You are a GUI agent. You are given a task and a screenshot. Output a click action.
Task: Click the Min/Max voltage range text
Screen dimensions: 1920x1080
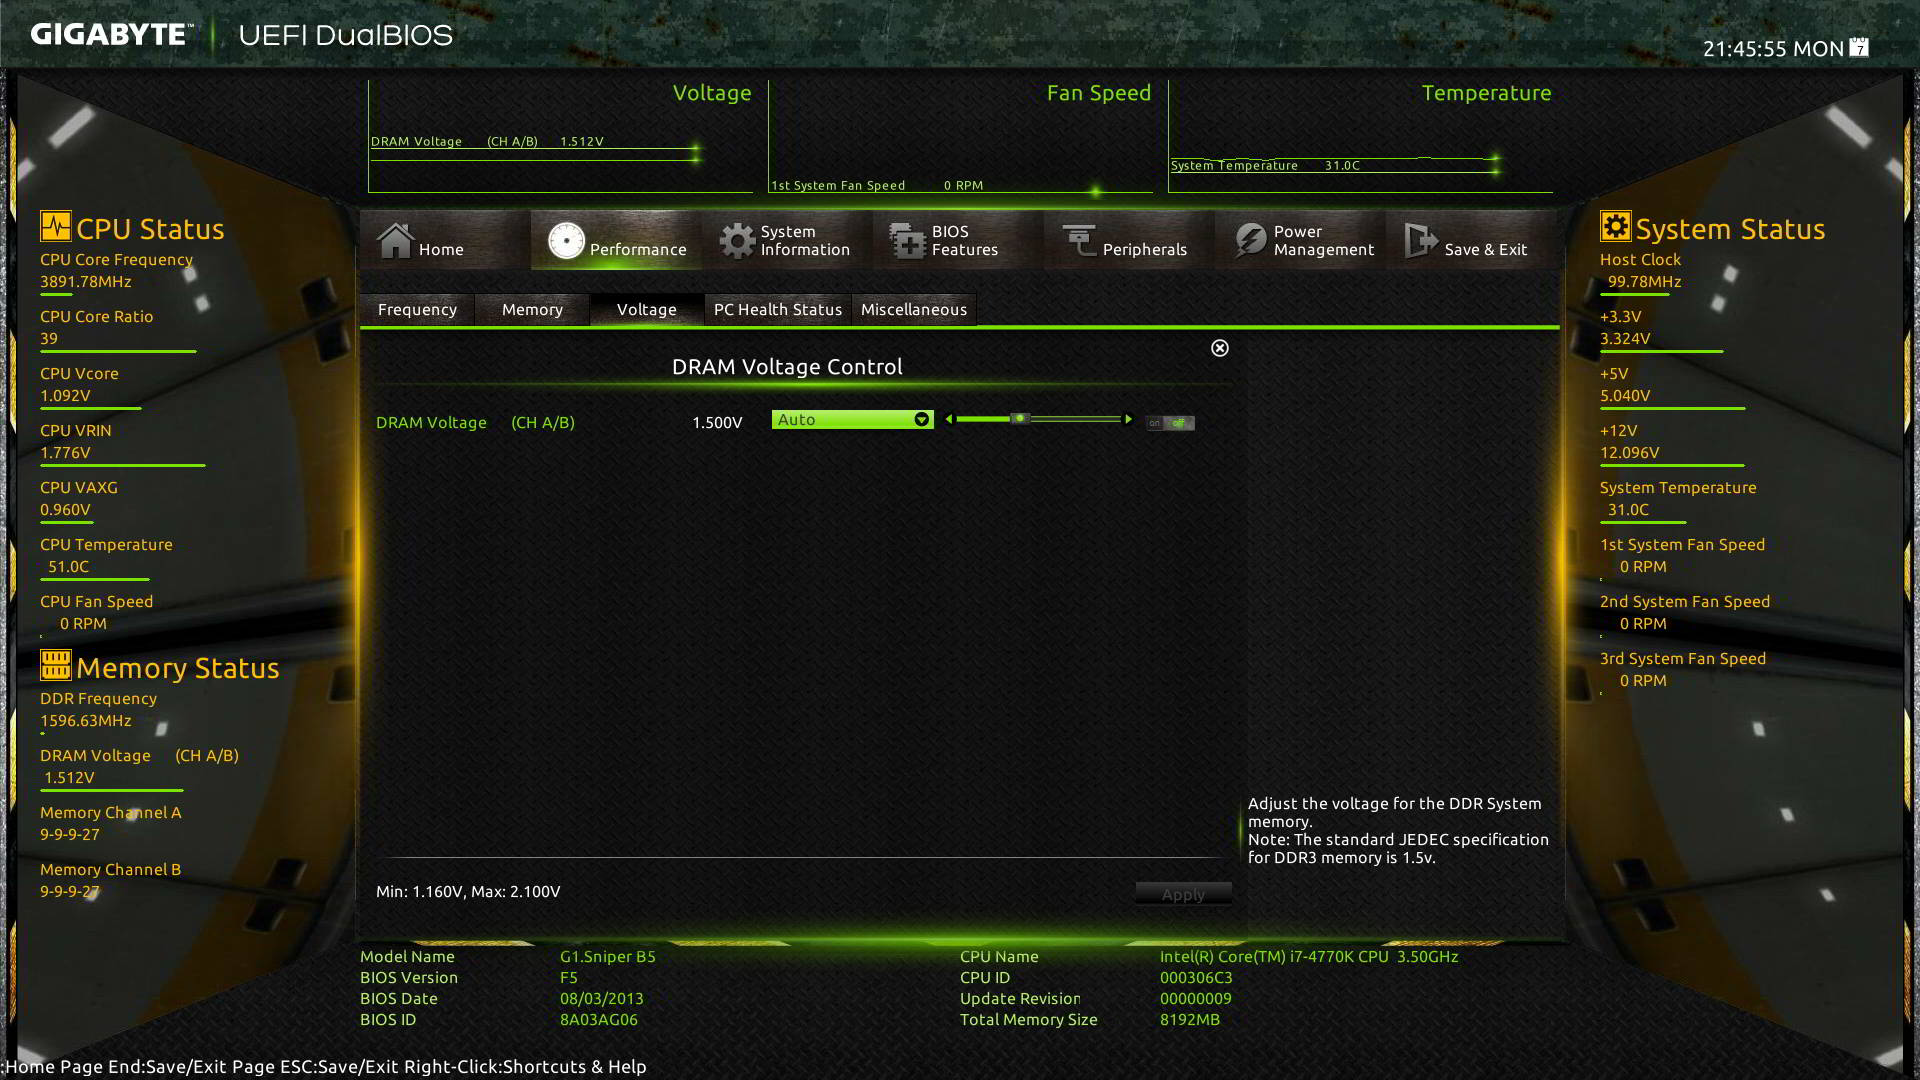point(468,892)
